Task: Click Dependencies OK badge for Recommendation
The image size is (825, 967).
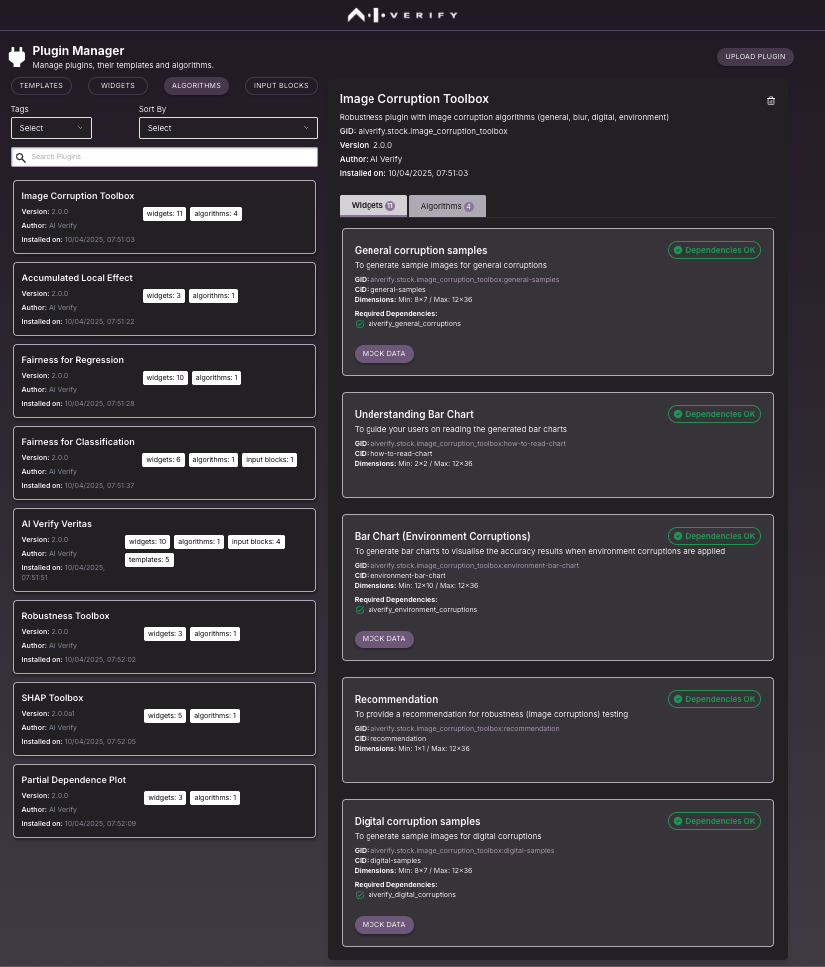Action: coord(714,699)
